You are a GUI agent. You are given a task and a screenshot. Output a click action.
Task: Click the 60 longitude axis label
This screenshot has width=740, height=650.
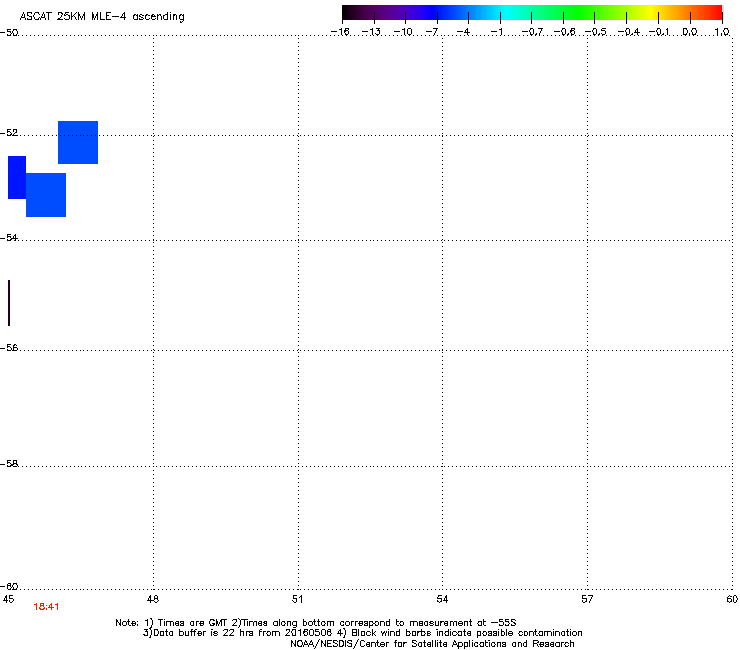click(x=732, y=599)
